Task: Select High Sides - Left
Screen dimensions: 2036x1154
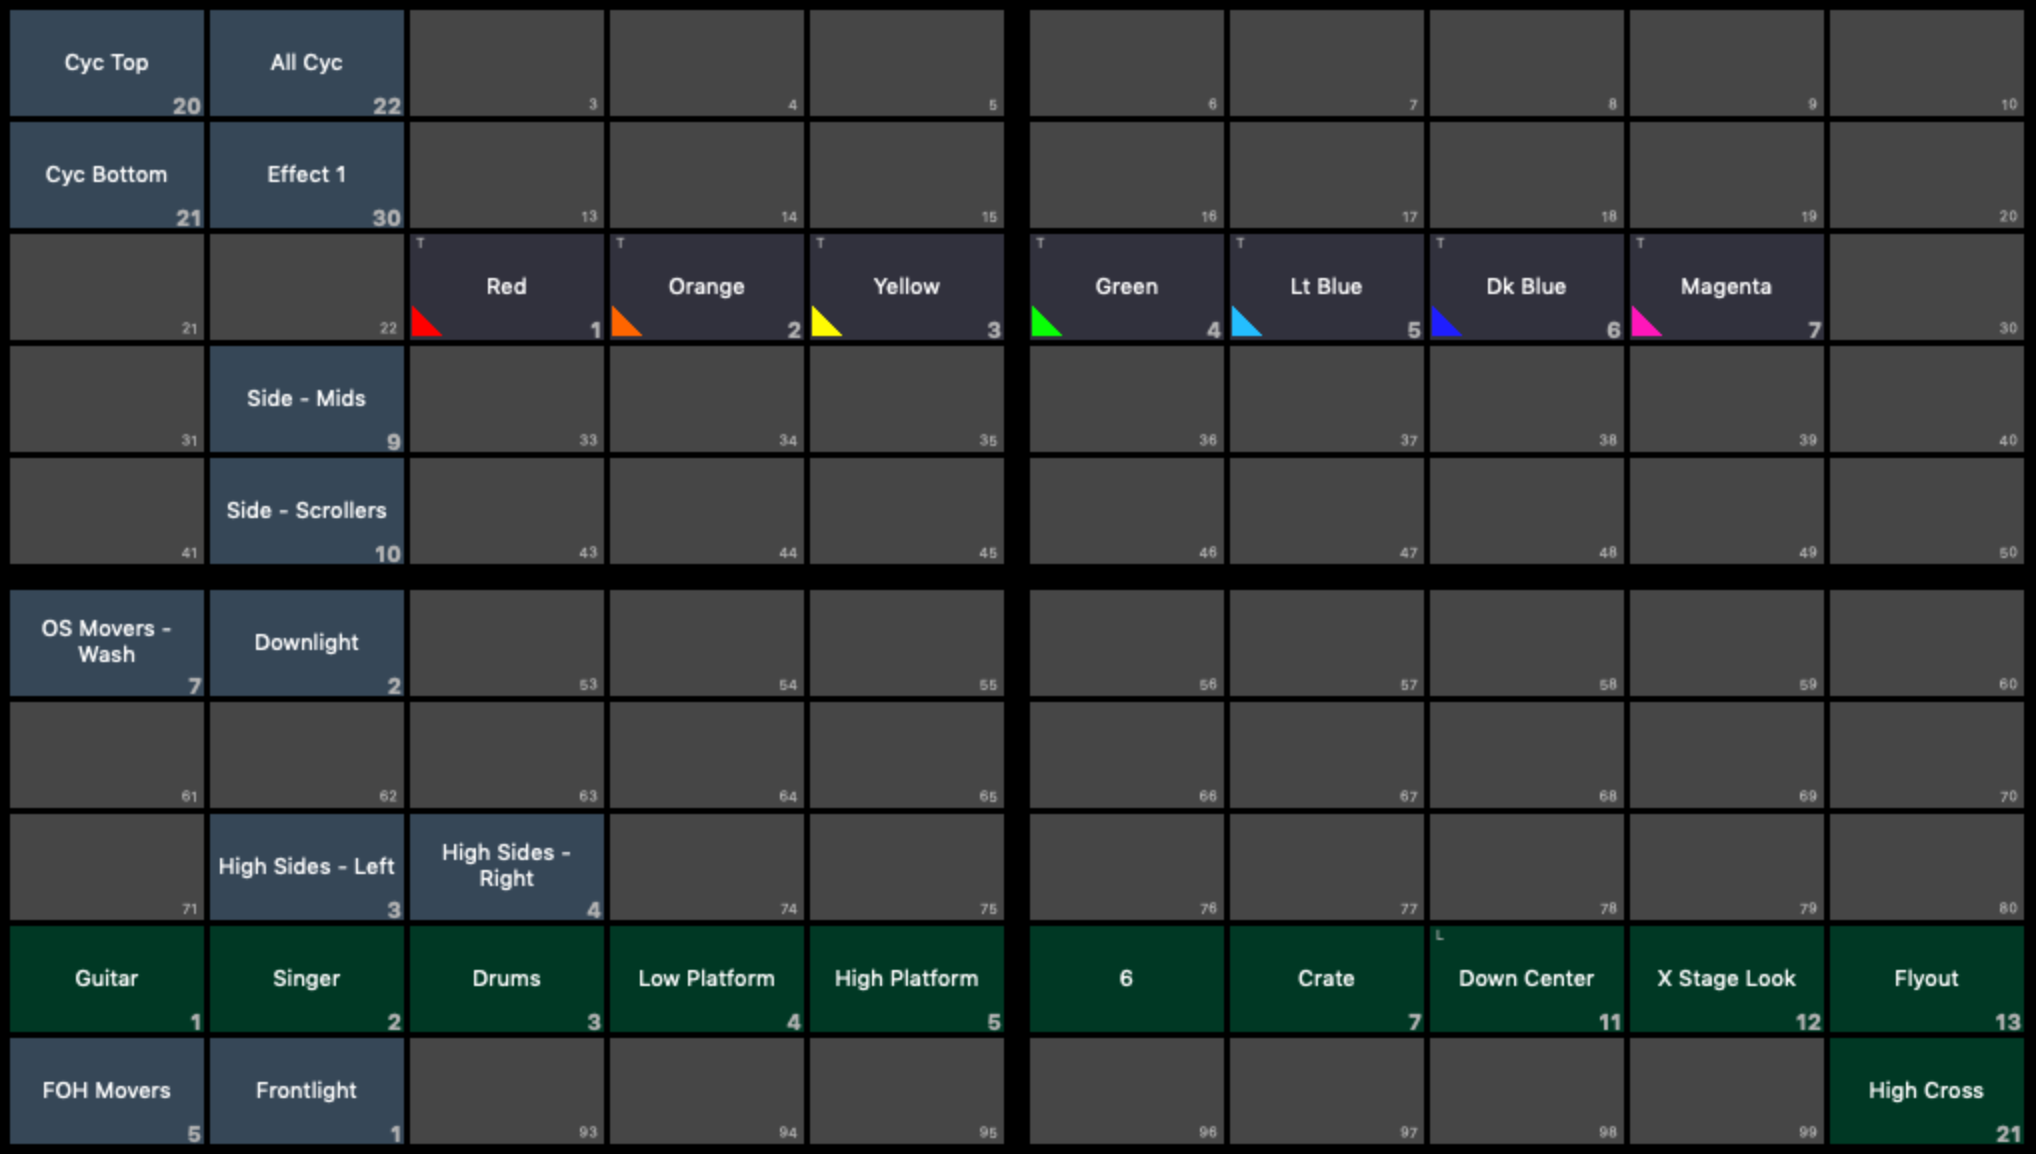Action: click(x=306, y=867)
